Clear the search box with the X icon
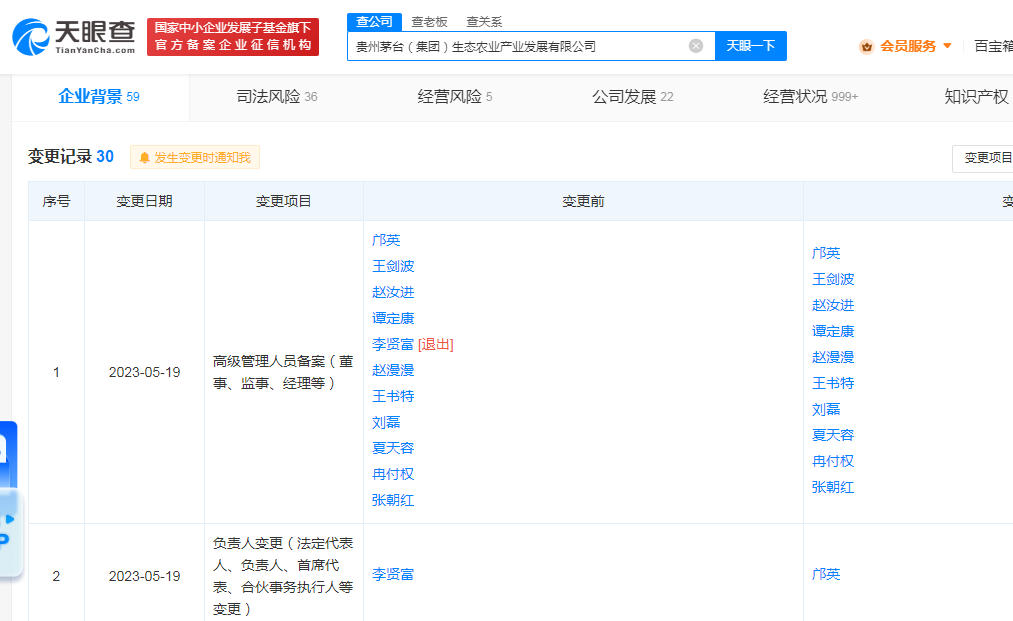Image resolution: width=1013 pixels, height=621 pixels. point(696,46)
